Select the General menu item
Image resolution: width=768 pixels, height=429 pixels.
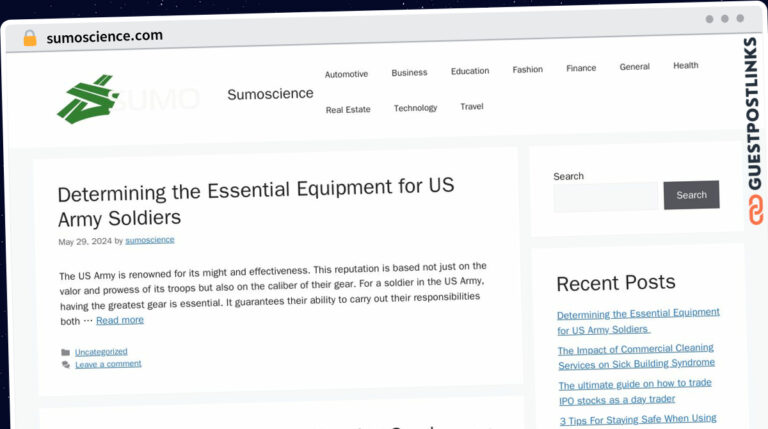[635, 67]
